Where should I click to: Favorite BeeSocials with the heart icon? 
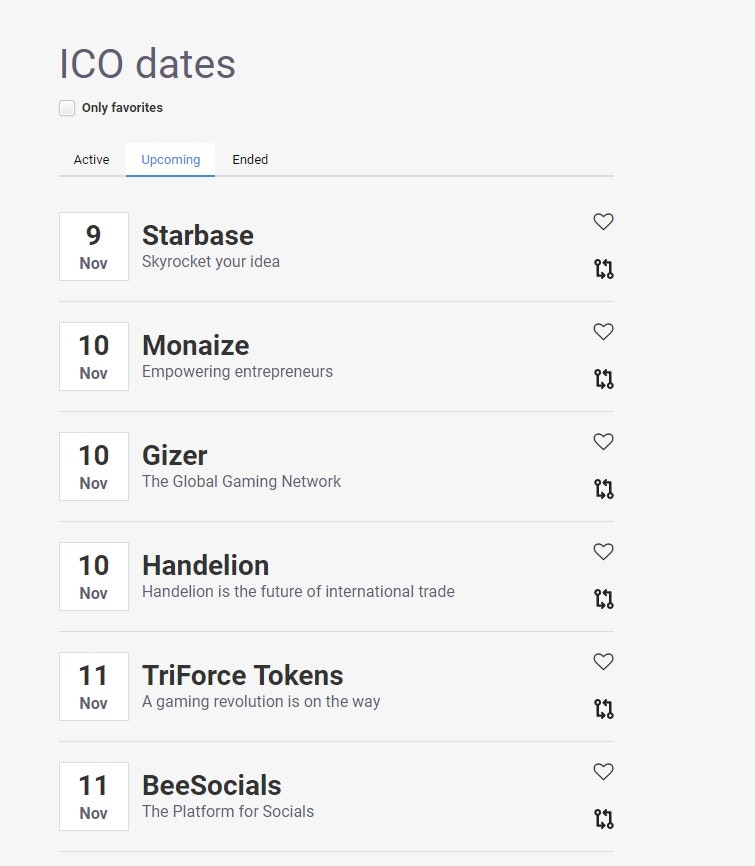(603, 772)
